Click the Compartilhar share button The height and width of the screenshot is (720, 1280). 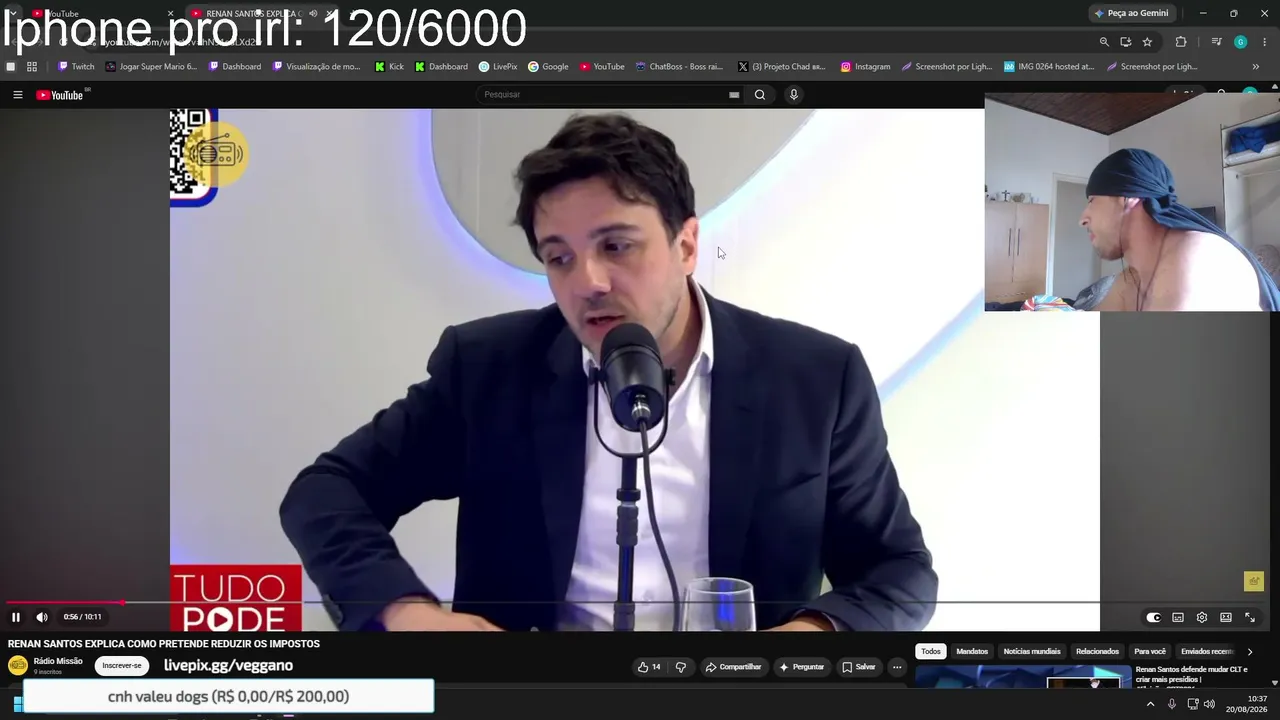pyautogui.click(x=733, y=667)
